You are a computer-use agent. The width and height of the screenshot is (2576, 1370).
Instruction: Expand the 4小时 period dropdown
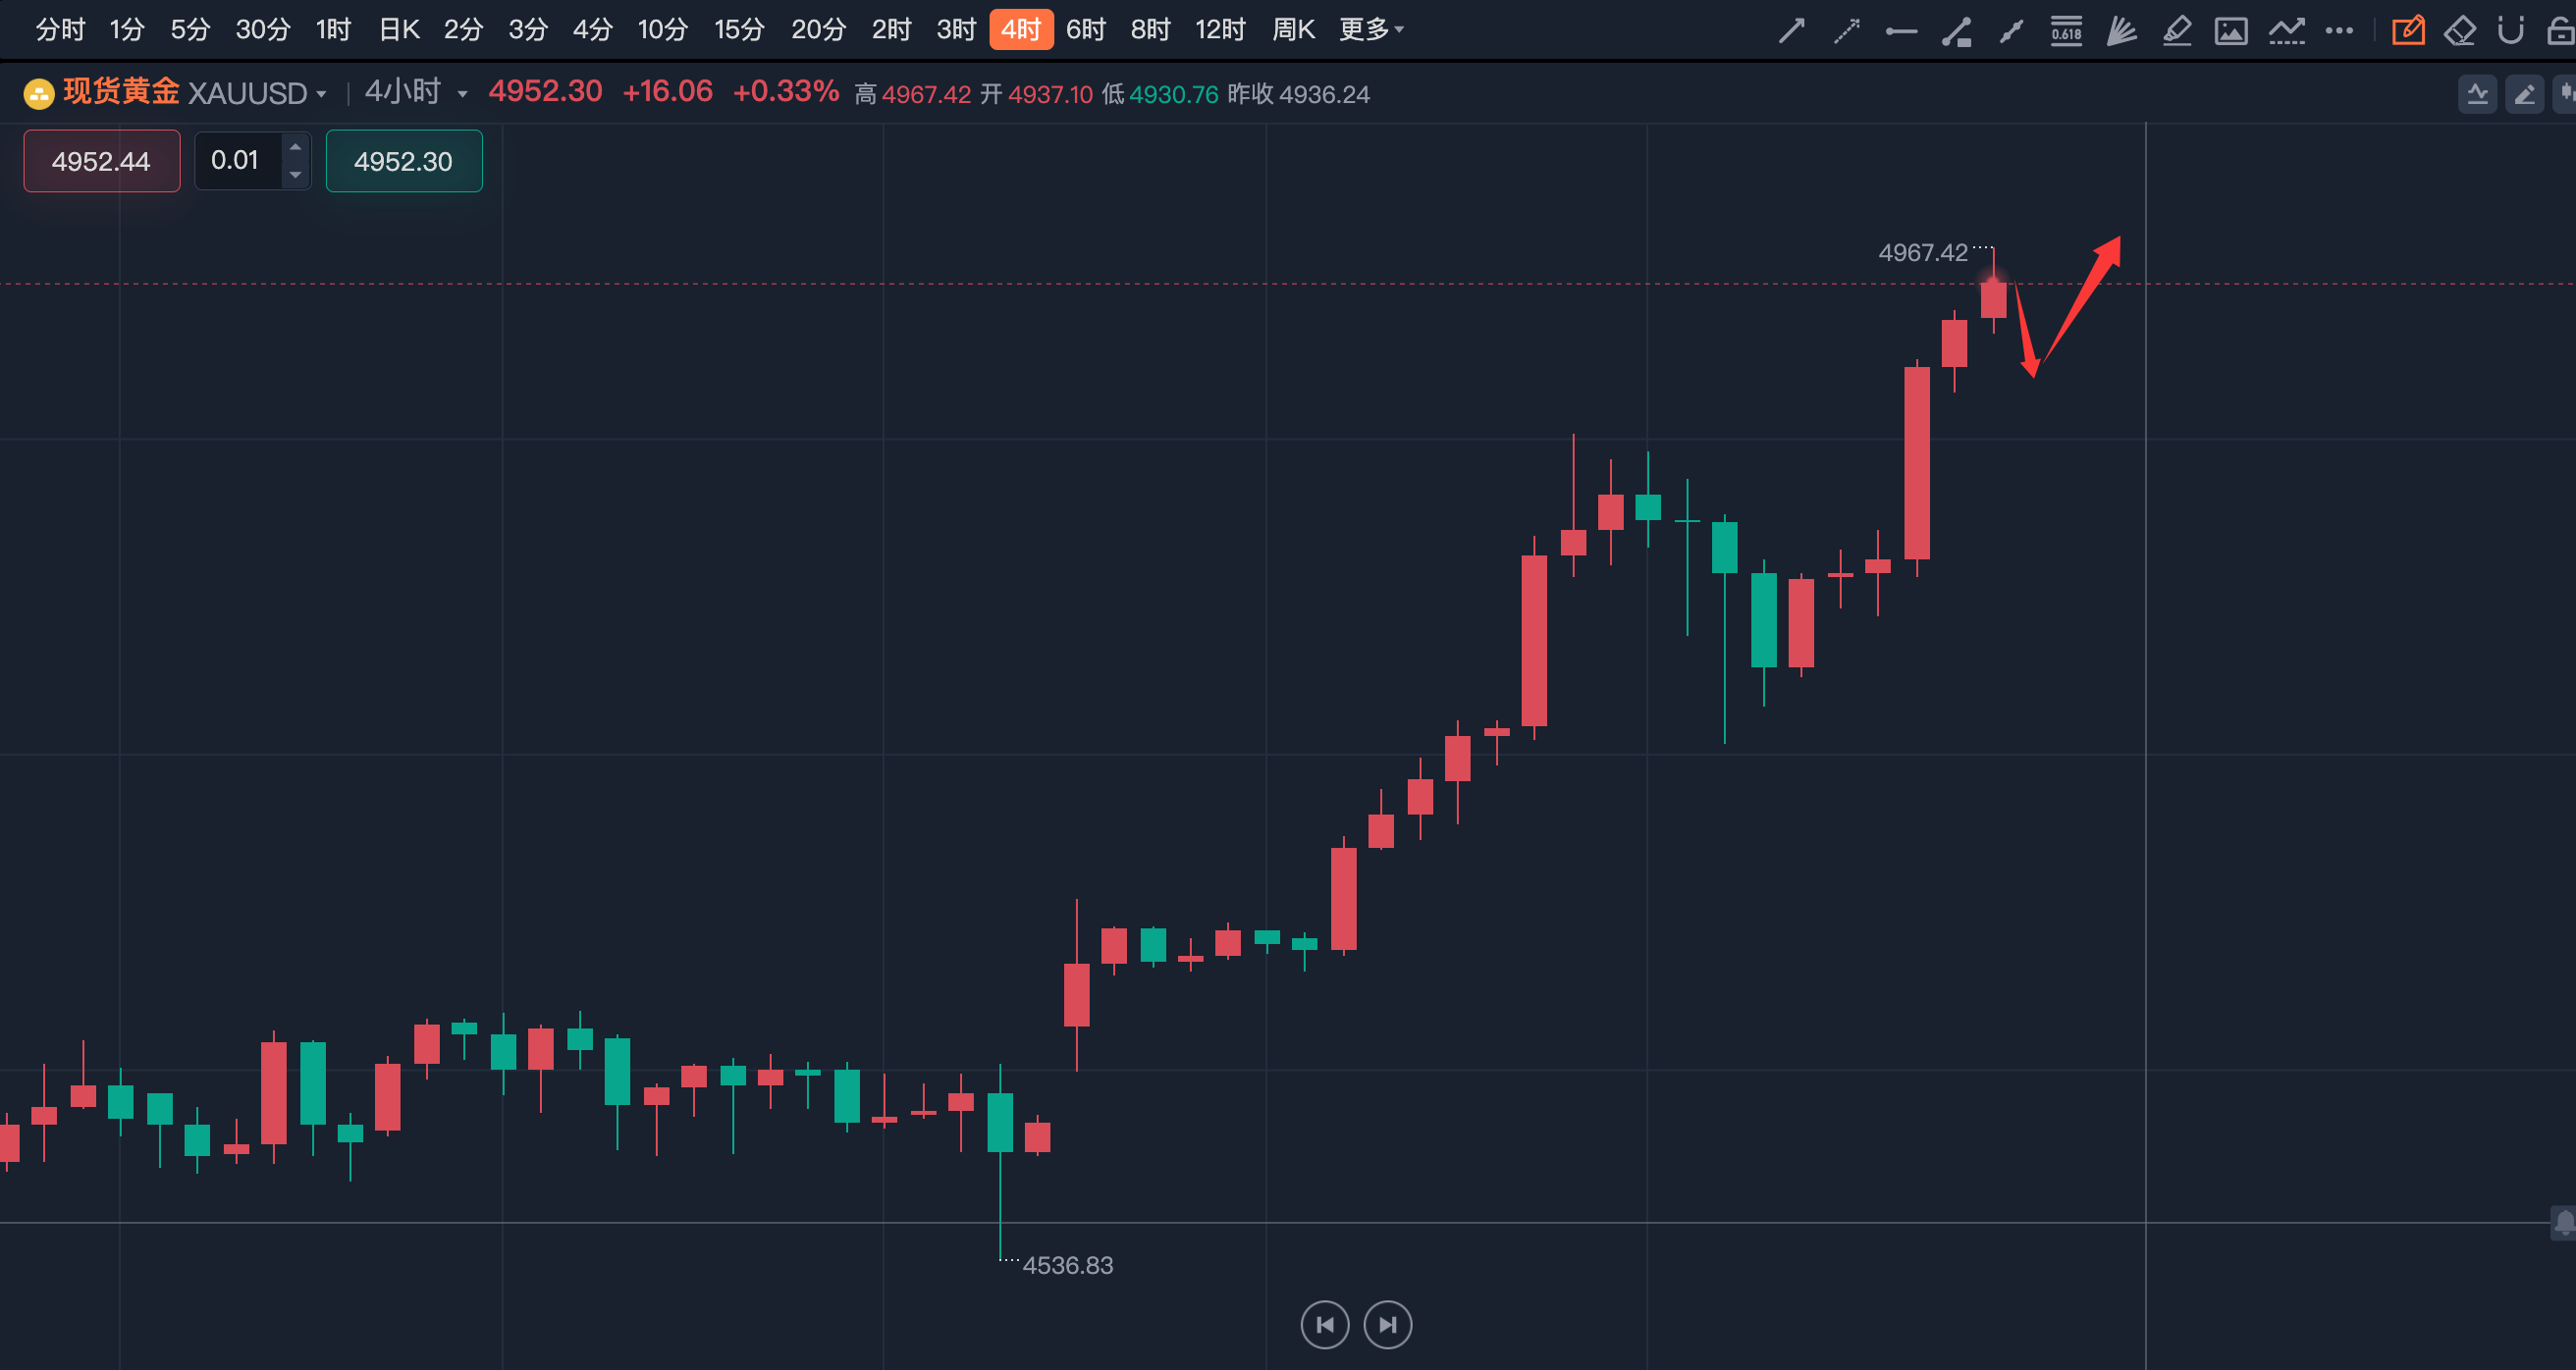pos(462,94)
